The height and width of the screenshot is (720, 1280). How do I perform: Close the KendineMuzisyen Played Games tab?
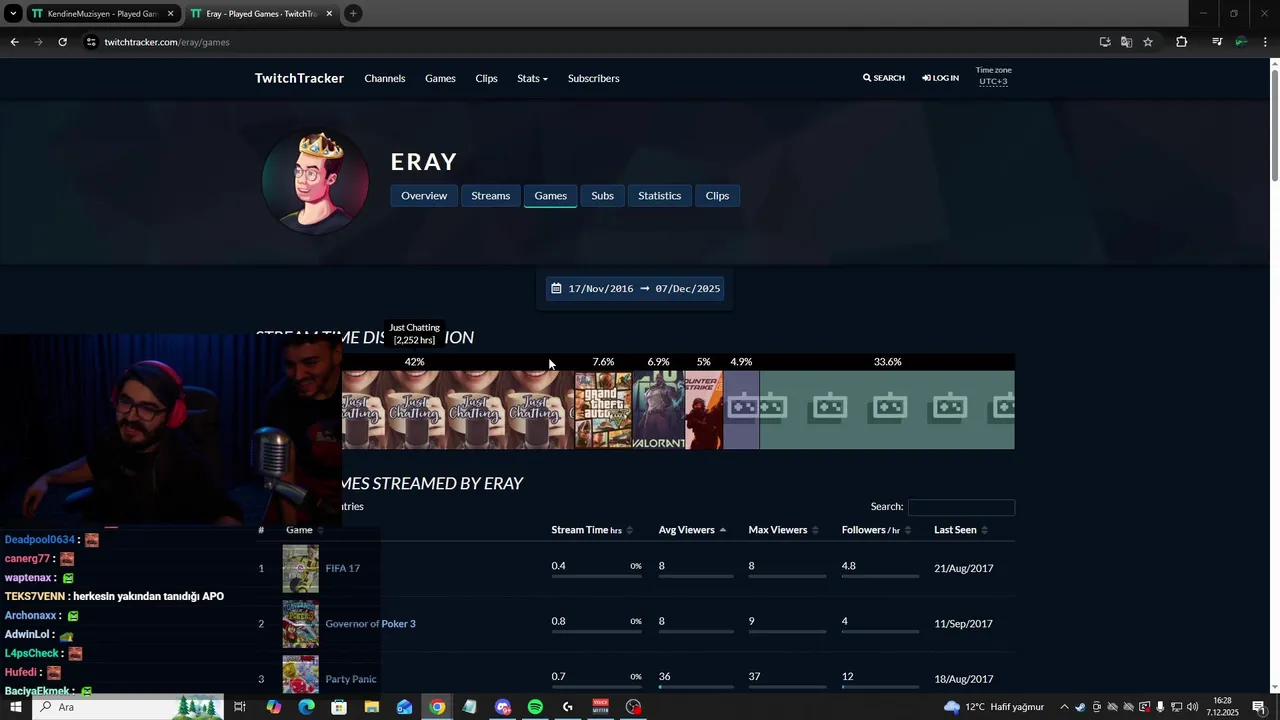tap(170, 14)
